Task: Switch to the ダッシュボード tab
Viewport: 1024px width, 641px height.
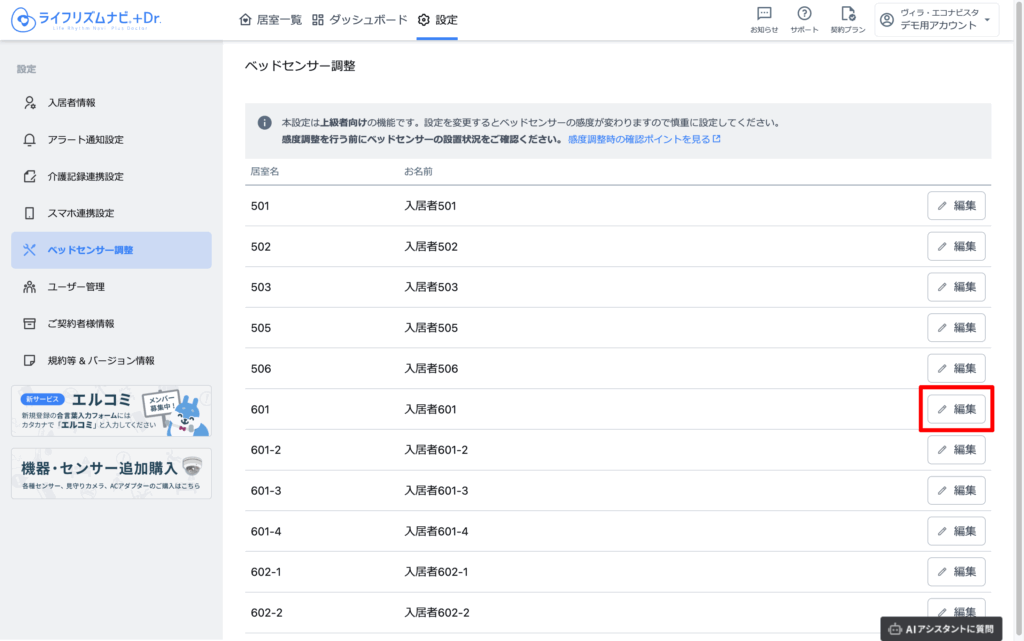Action: point(360,20)
